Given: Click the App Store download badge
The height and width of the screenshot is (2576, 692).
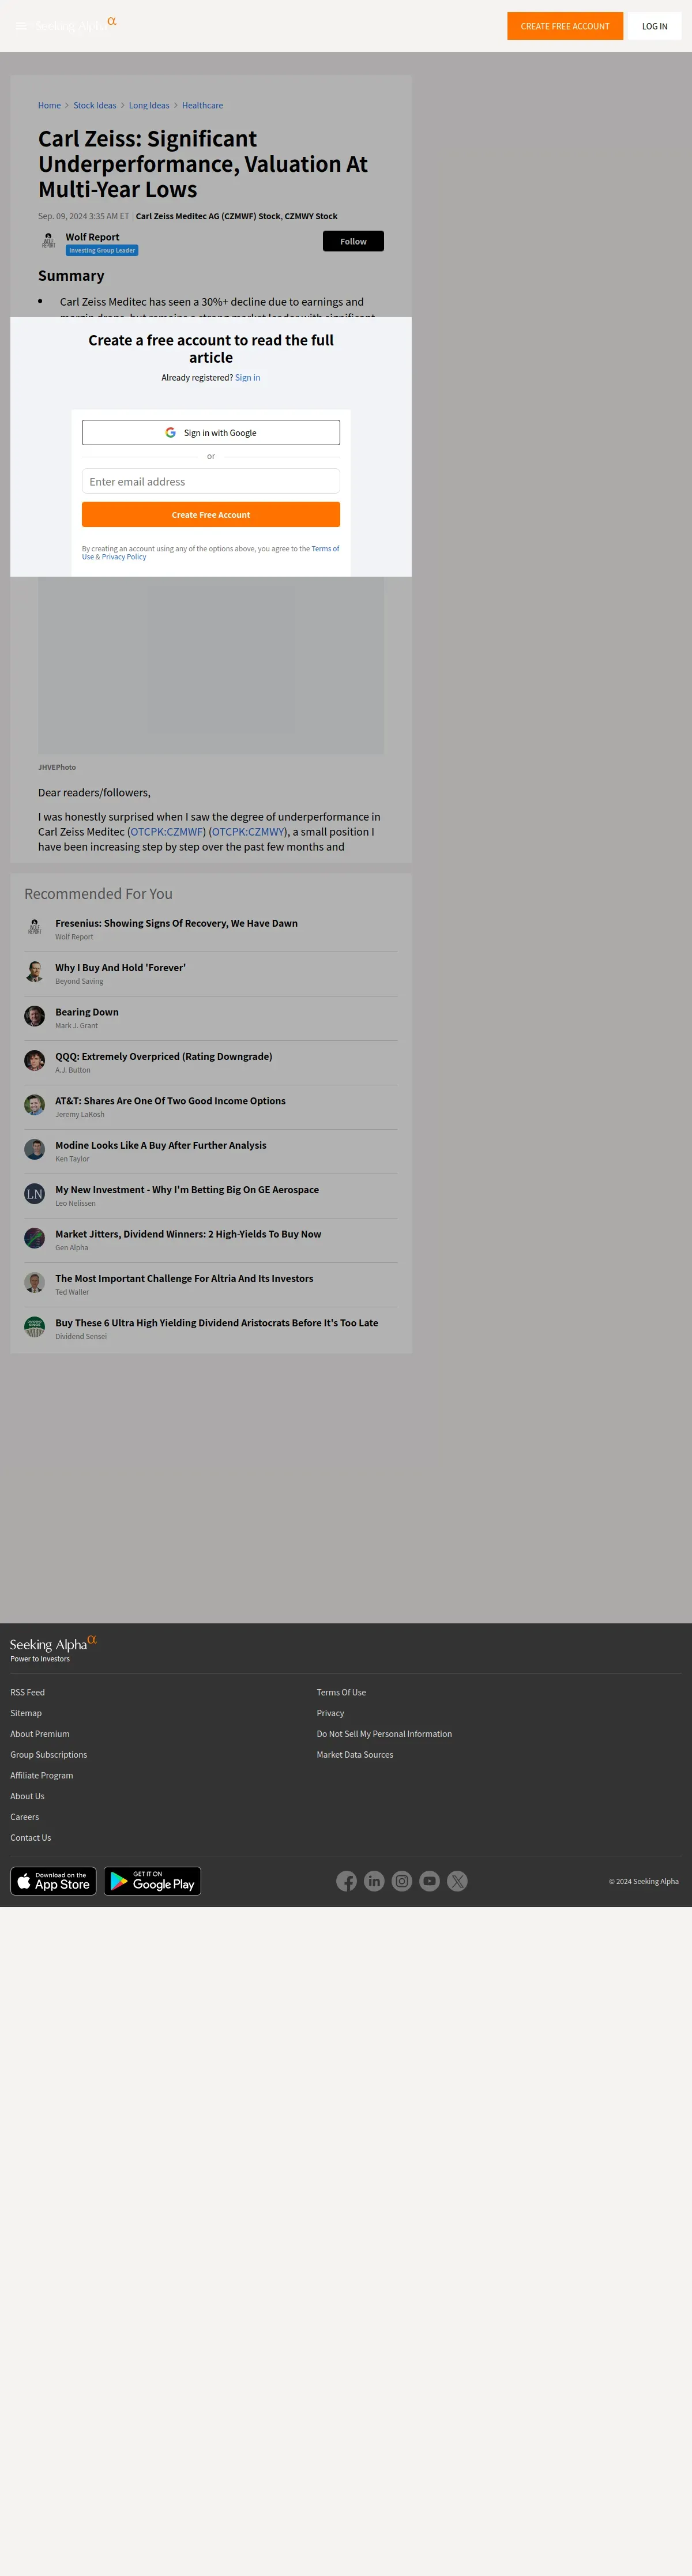Looking at the screenshot, I should coord(53,1881).
